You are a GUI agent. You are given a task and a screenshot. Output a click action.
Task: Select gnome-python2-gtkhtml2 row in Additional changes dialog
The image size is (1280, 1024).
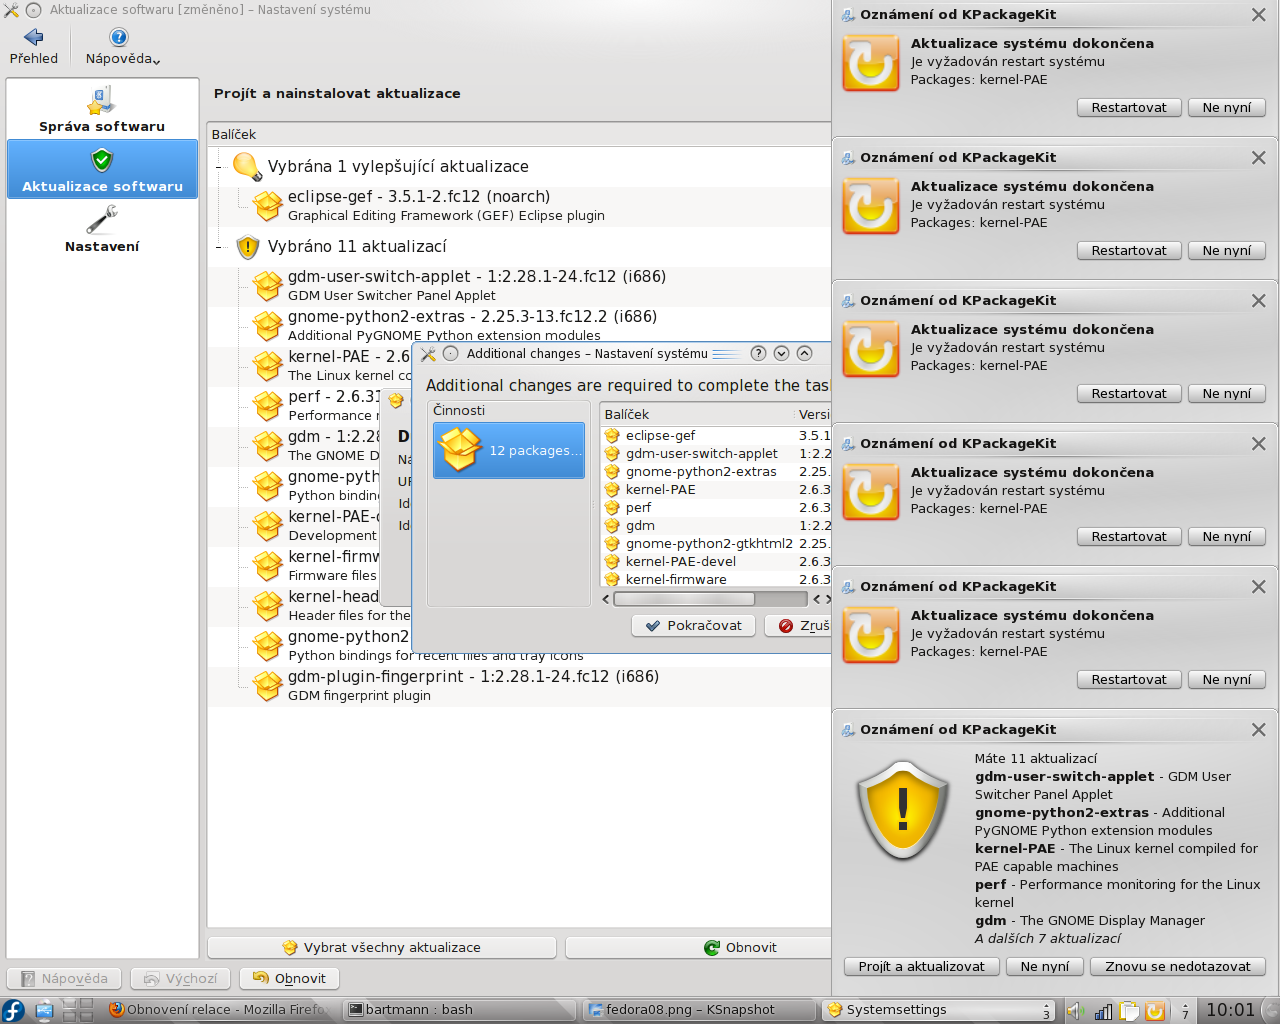click(715, 544)
